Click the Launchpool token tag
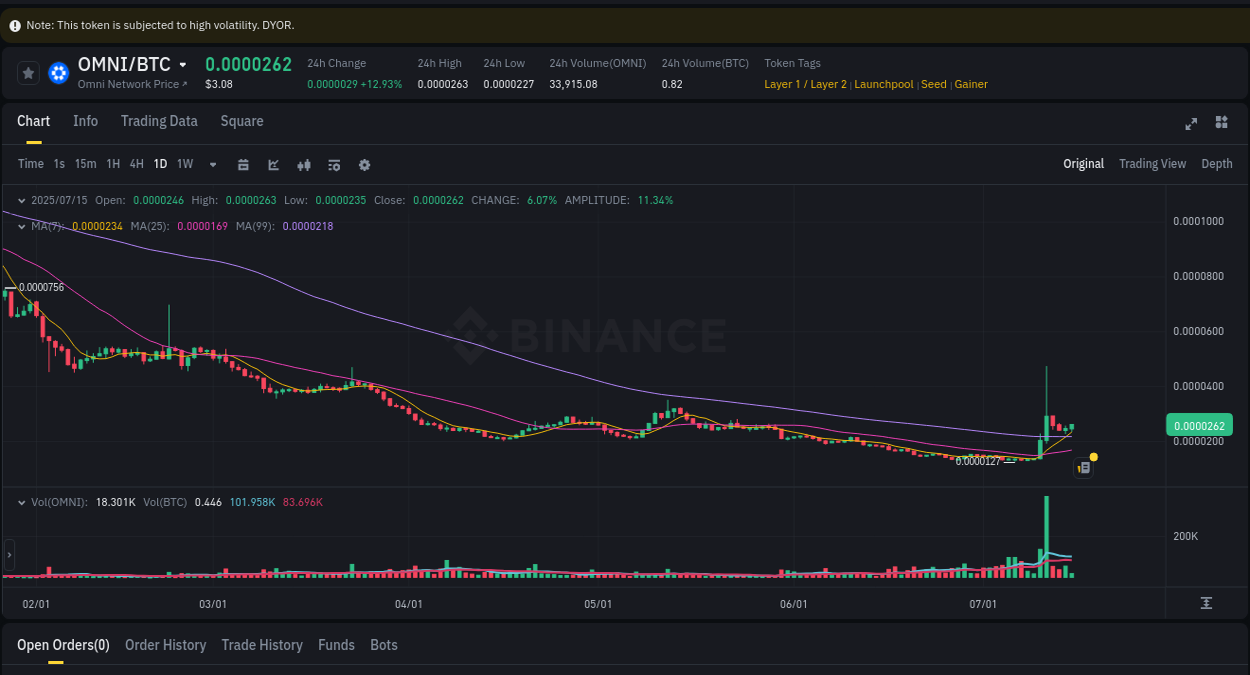 [884, 84]
